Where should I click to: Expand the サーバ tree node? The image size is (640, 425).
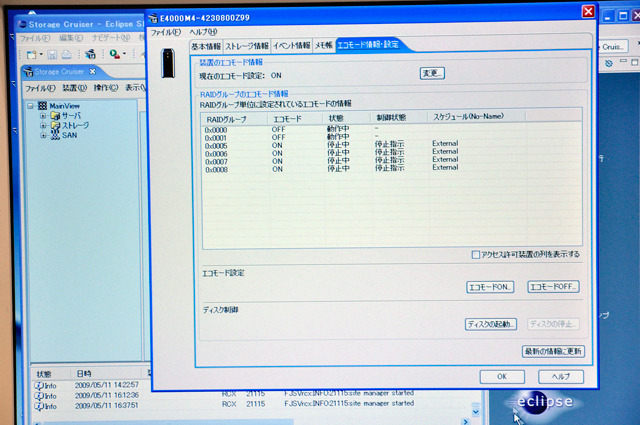tap(42, 116)
